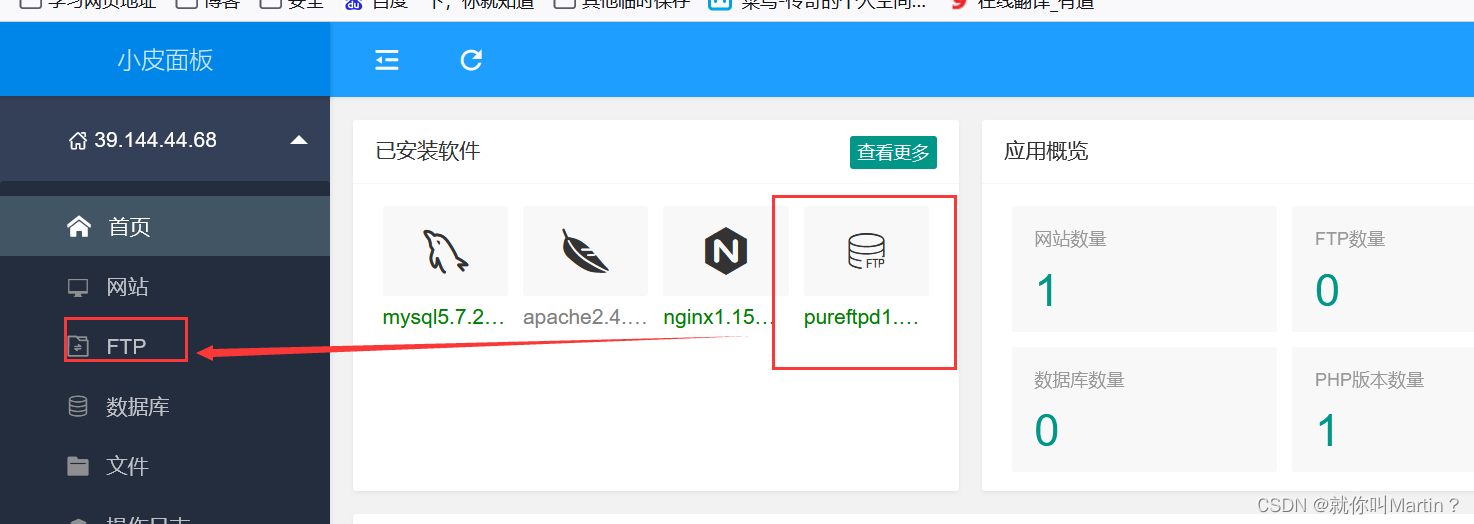The width and height of the screenshot is (1474, 524).
Task: Open the 网站 sidebar menu item
Action: 165,287
